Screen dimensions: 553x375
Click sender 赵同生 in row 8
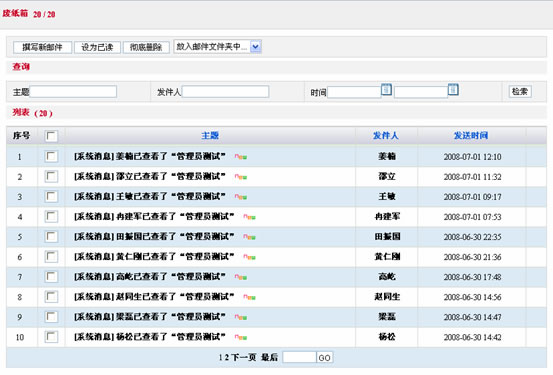[387, 297]
